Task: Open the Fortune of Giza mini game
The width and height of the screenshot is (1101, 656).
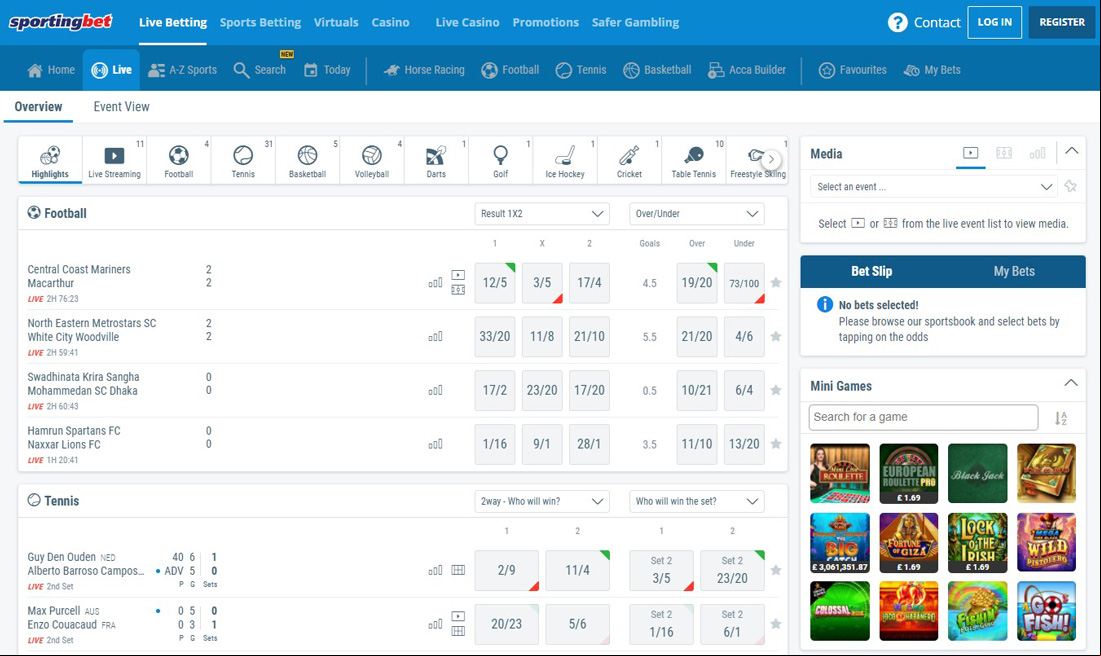Action: pos(909,543)
